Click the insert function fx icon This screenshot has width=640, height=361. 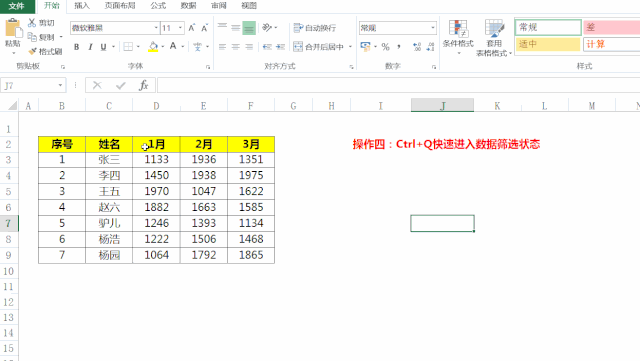click(143, 85)
